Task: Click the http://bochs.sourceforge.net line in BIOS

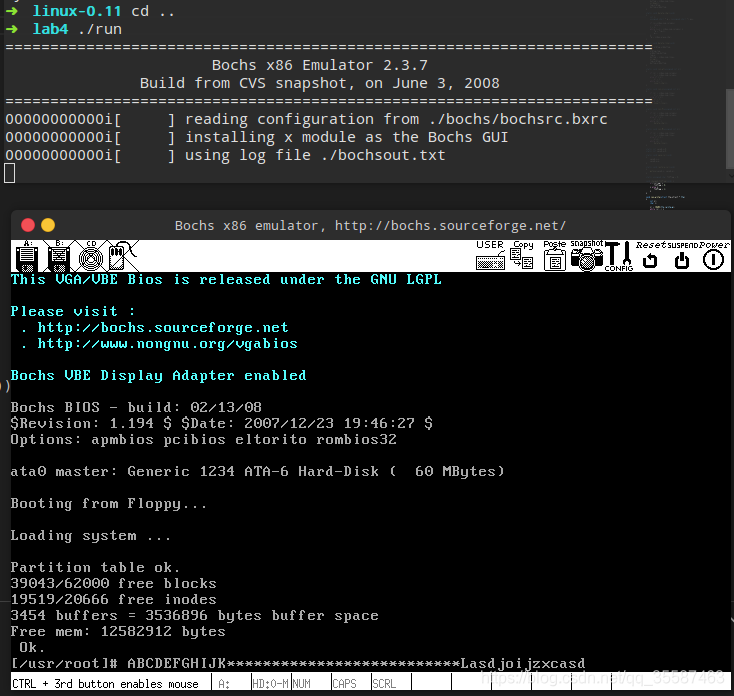Action: tap(163, 327)
